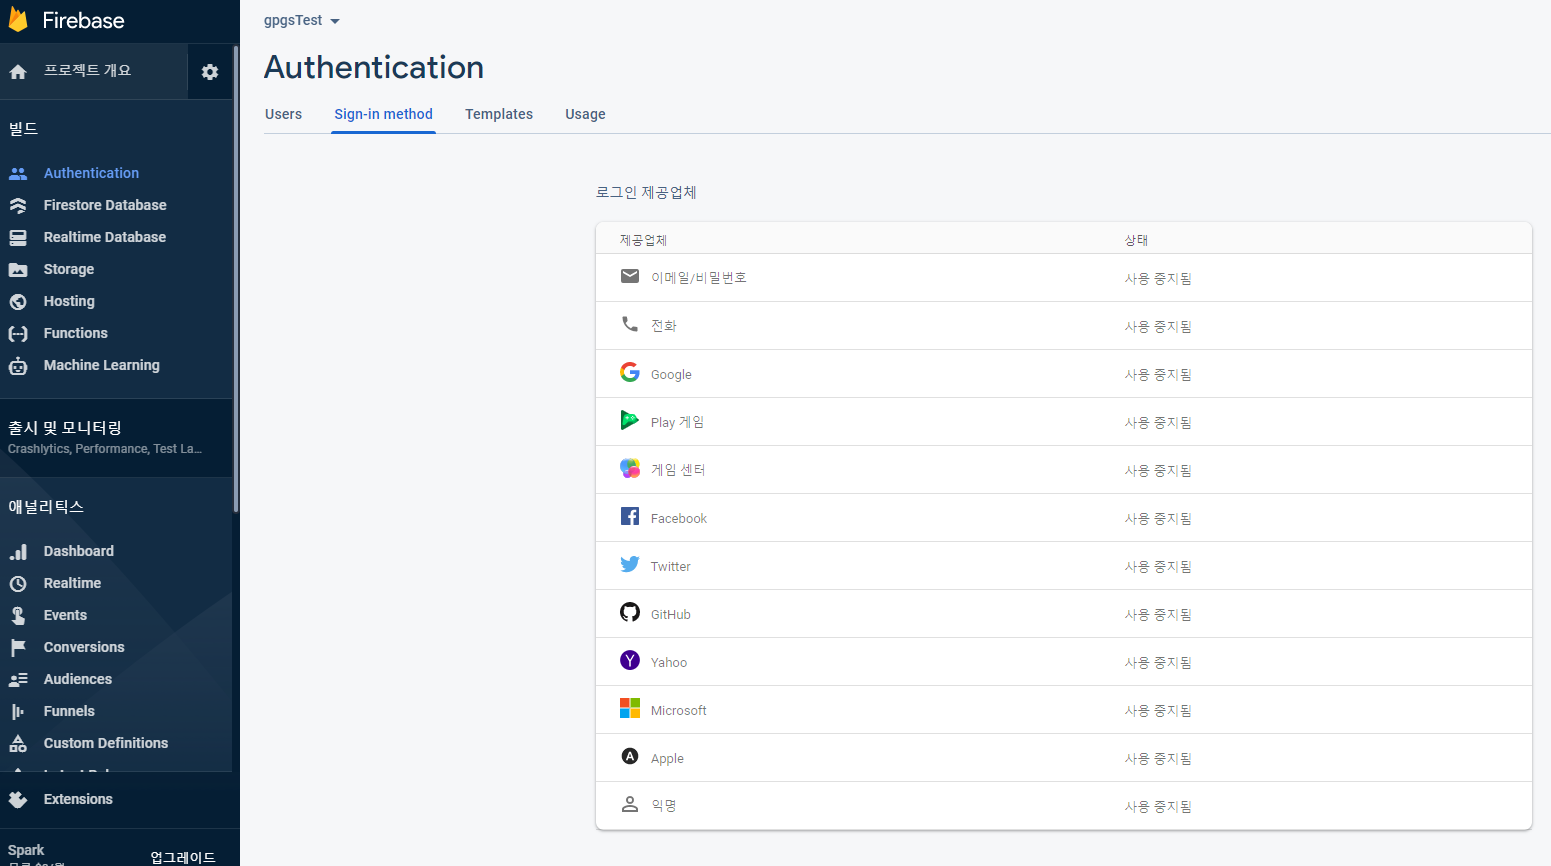Screen dimensions: 1551x866
Task: Open the Twitter provider name
Action: pyautogui.click(x=671, y=566)
